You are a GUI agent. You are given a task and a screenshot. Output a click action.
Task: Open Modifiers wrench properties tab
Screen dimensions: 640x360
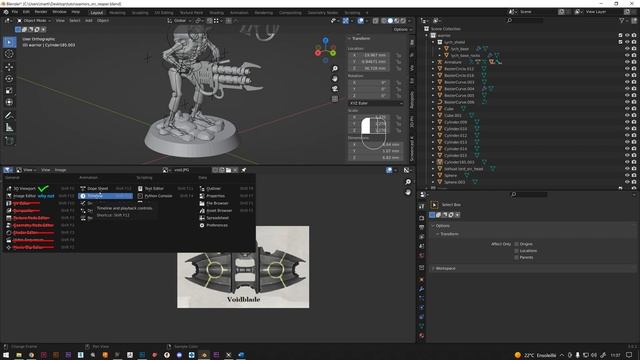click(x=422, y=289)
